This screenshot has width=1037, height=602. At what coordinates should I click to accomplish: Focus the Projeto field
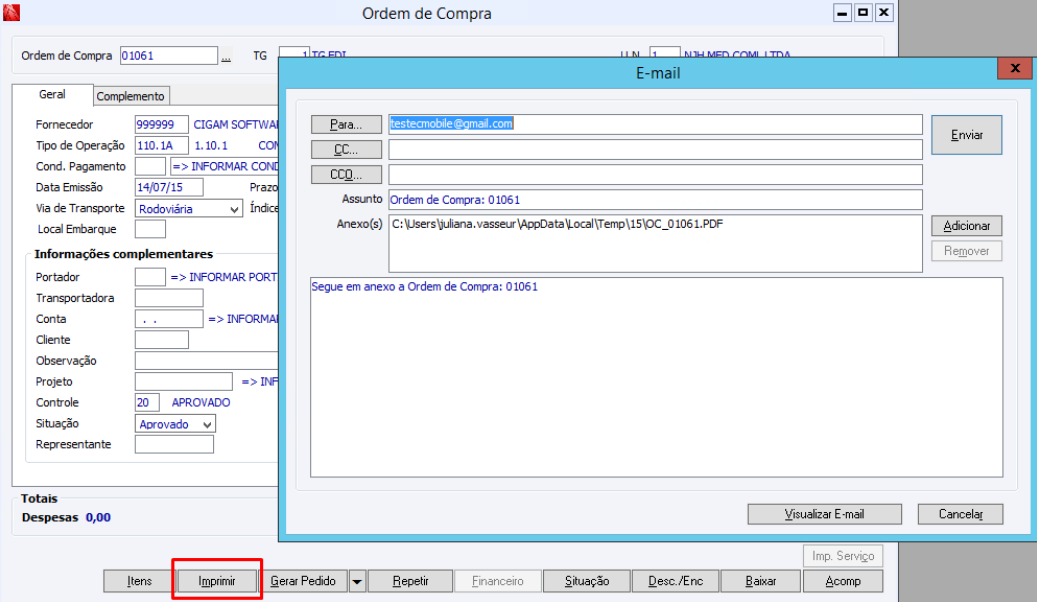(x=184, y=382)
